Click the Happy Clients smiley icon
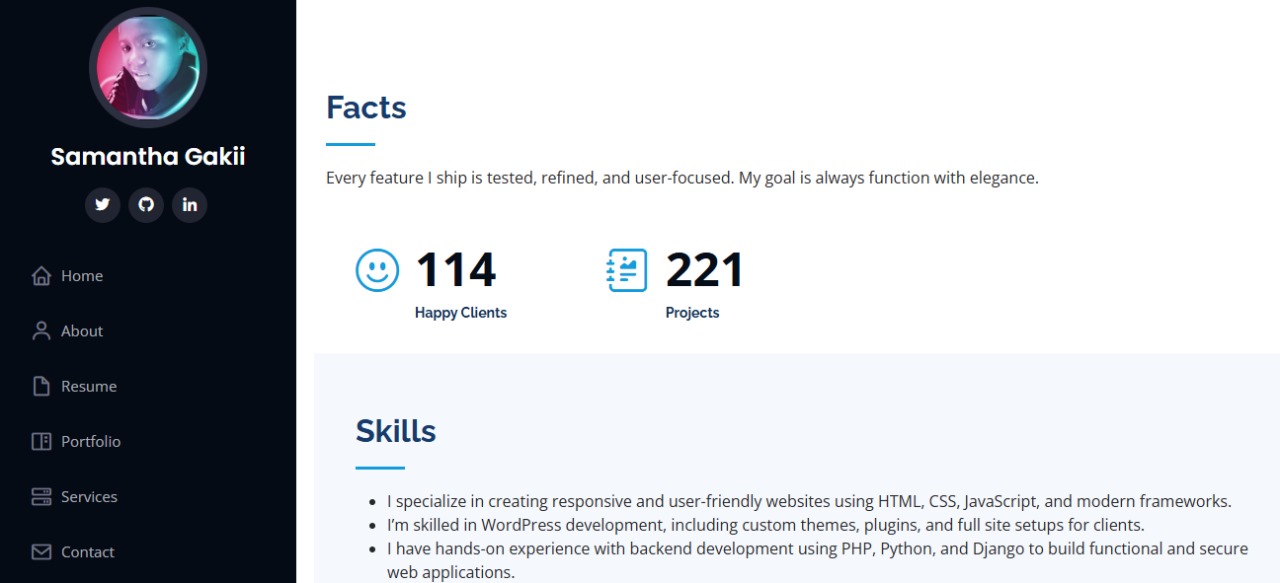Viewport: 1280px width, 583px height. point(377,270)
